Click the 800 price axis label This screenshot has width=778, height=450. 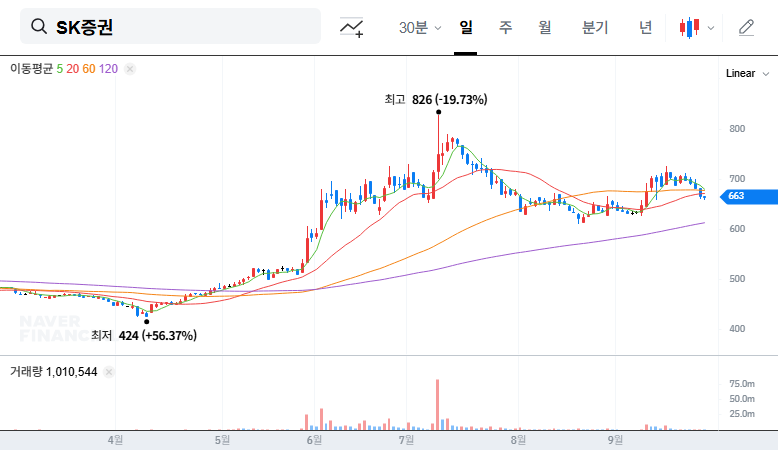[737, 129]
